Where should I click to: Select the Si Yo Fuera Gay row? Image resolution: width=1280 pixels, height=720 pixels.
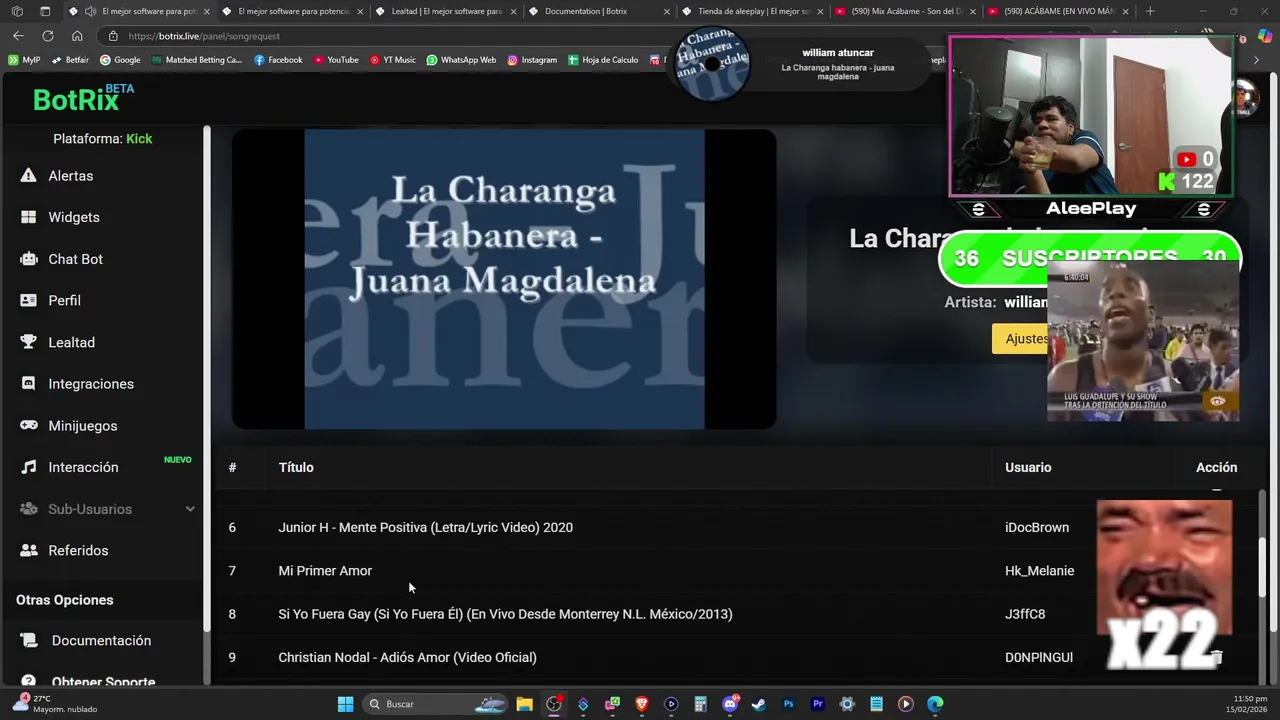pyautogui.click(x=505, y=614)
